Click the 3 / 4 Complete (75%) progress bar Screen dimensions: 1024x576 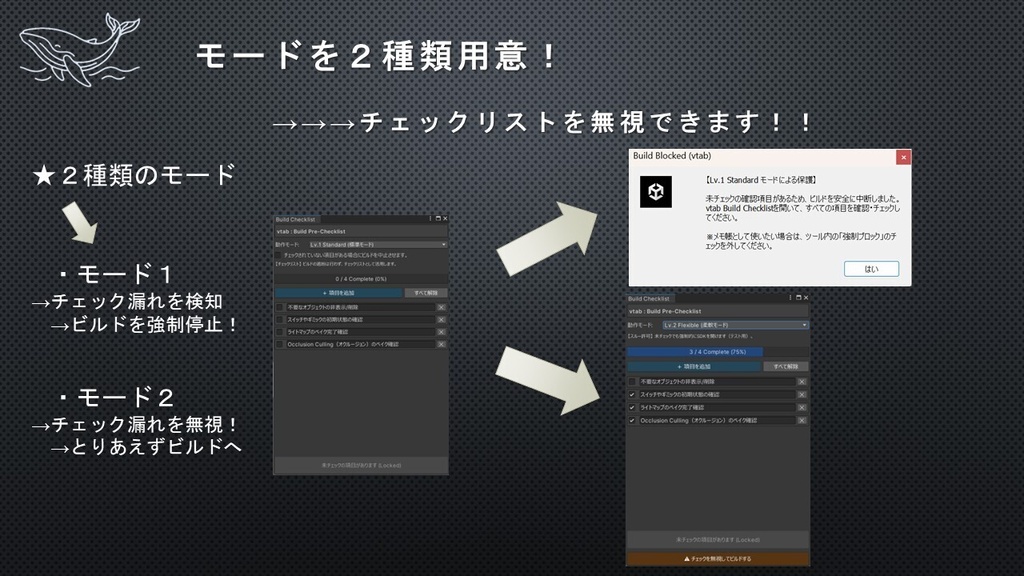point(718,352)
